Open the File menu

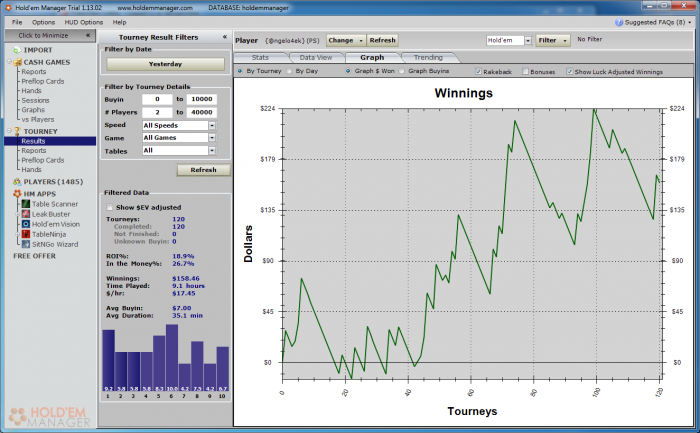pyautogui.click(x=17, y=22)
